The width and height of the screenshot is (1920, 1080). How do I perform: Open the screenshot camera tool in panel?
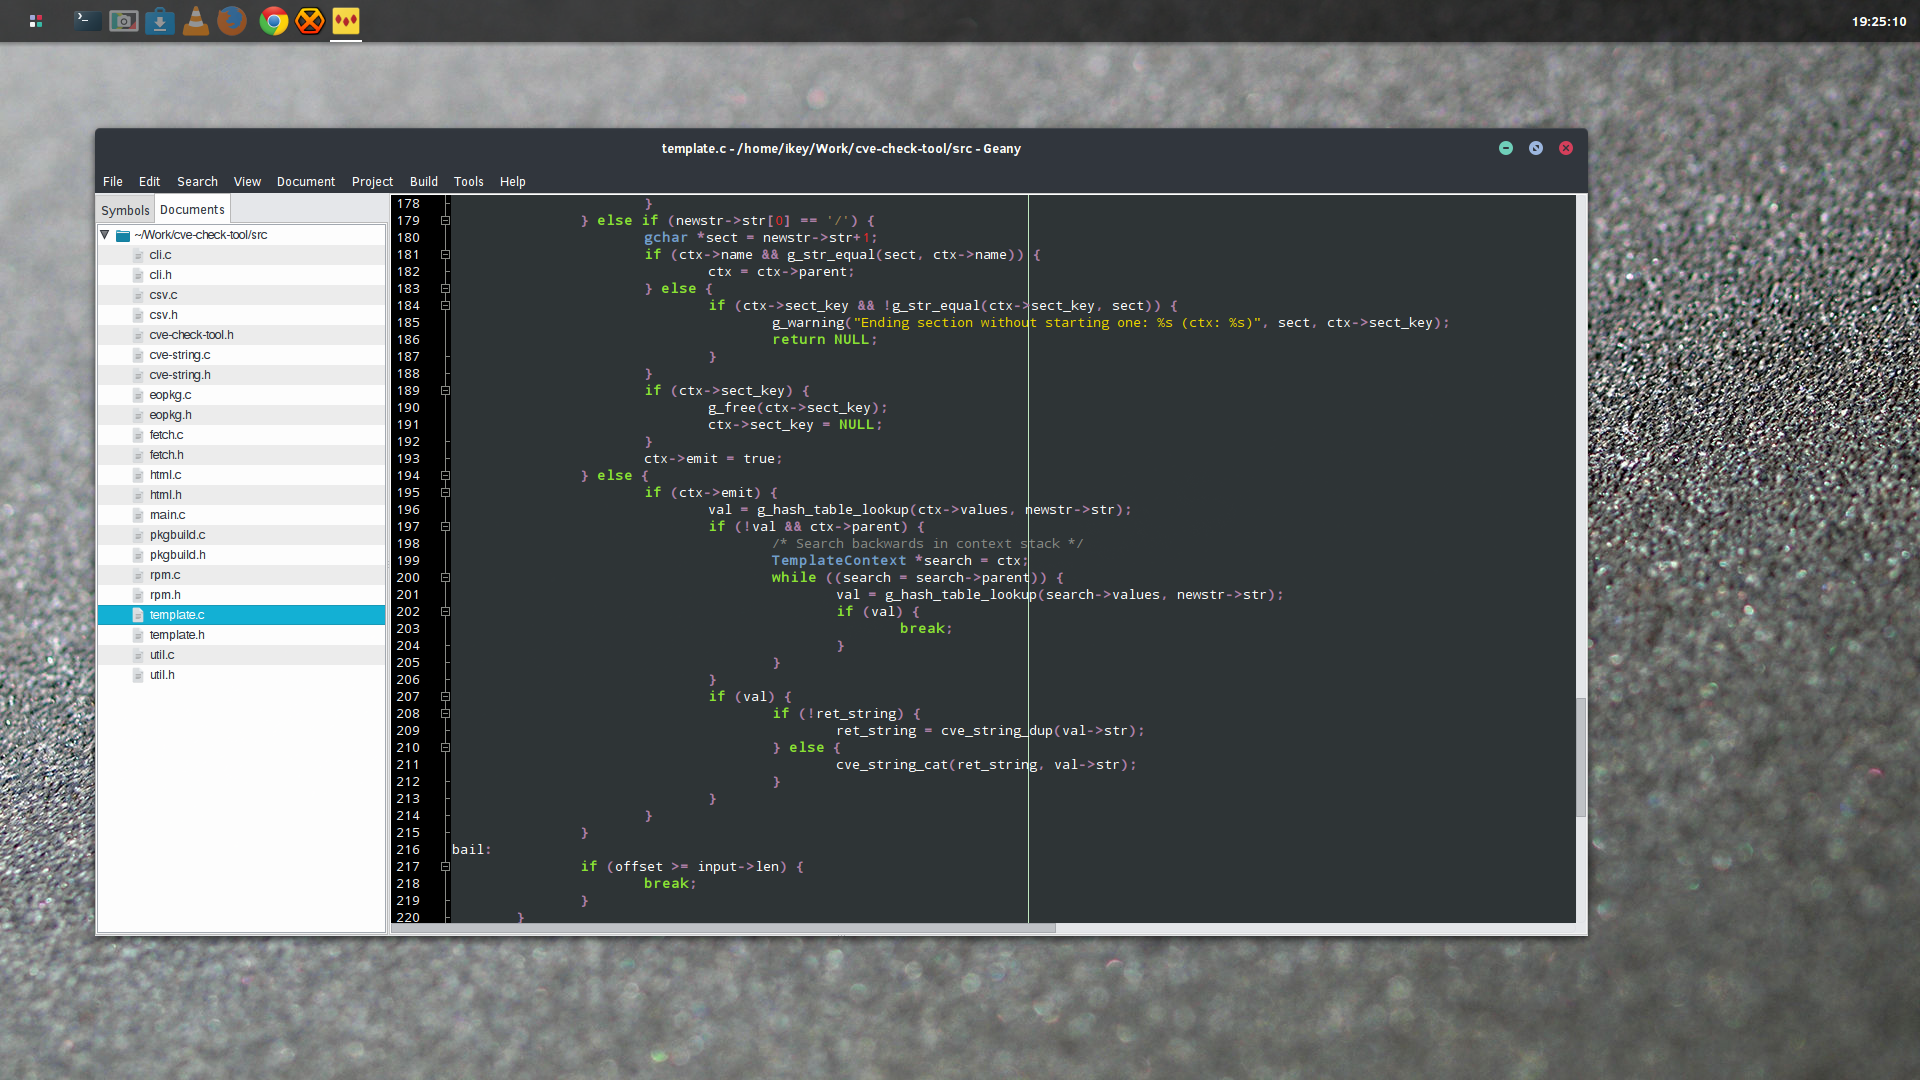click(124, 21)
